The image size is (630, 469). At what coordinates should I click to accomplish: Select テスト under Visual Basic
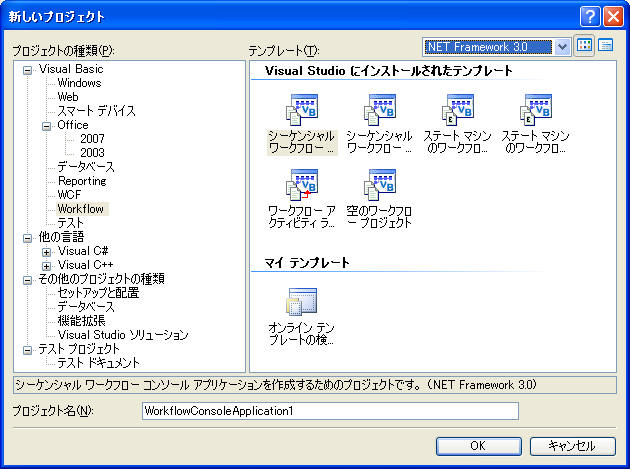70,223
